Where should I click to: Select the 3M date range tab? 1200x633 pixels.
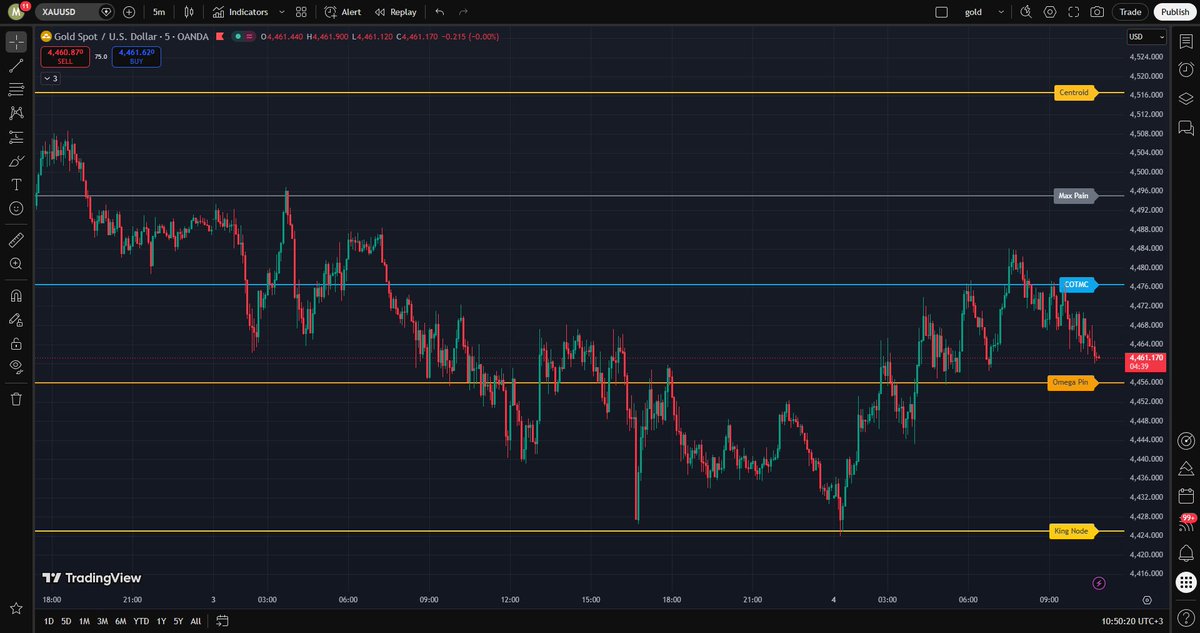click(x=102, y=621)
